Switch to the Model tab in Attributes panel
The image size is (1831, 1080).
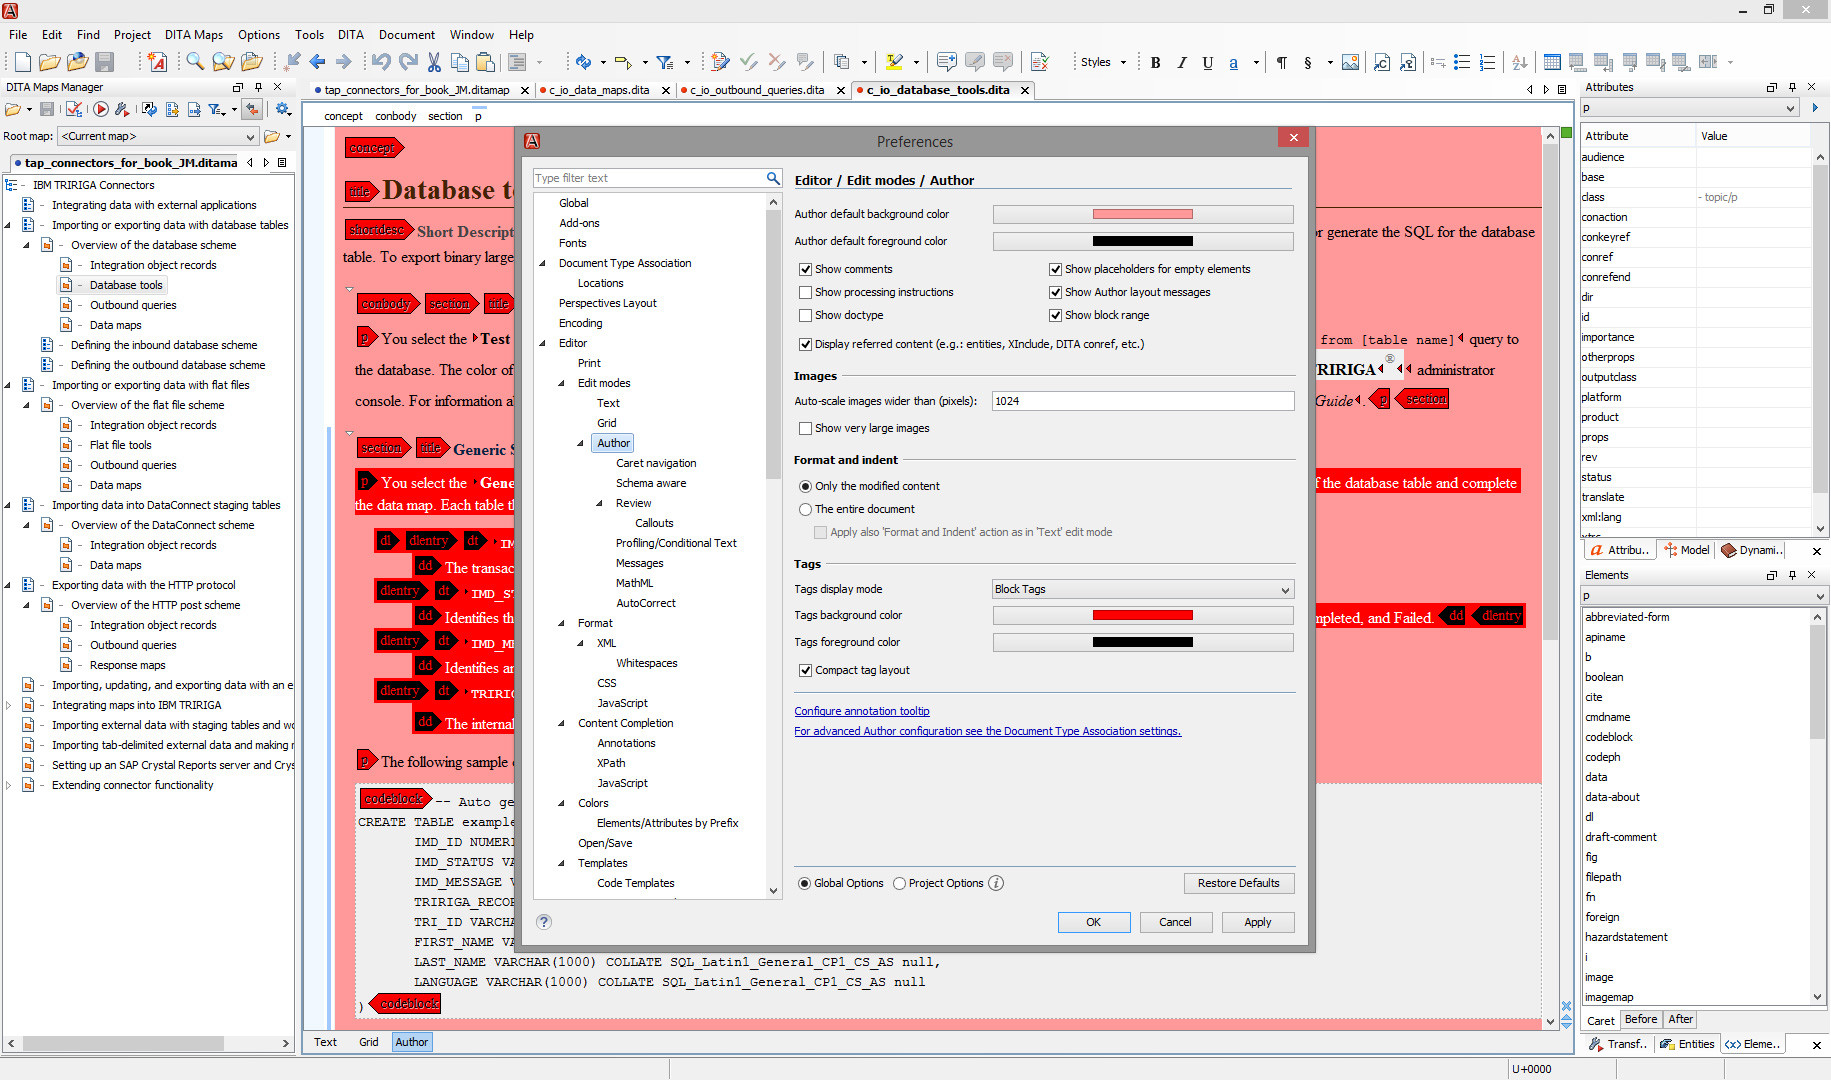tap(1688, 550)
